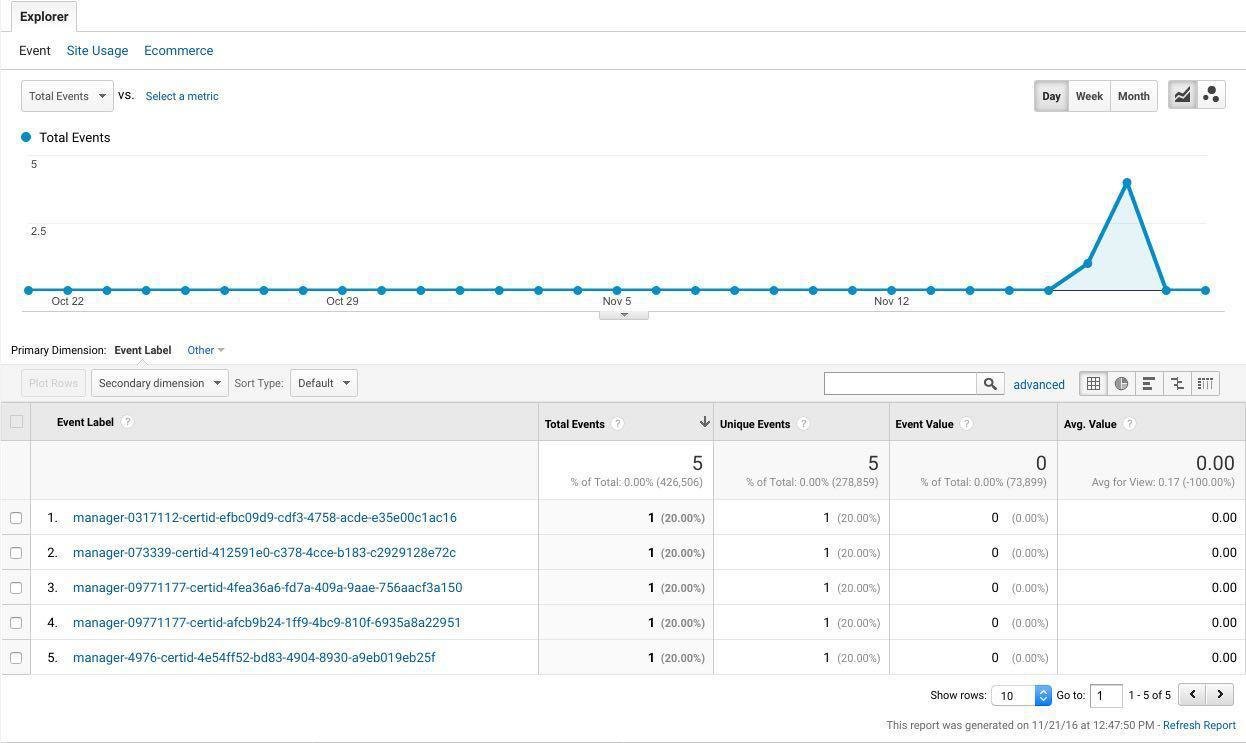Click the Total Events chart legend
The width and height of the screenshot is (1246, 743).
click(x=66, y=137)
